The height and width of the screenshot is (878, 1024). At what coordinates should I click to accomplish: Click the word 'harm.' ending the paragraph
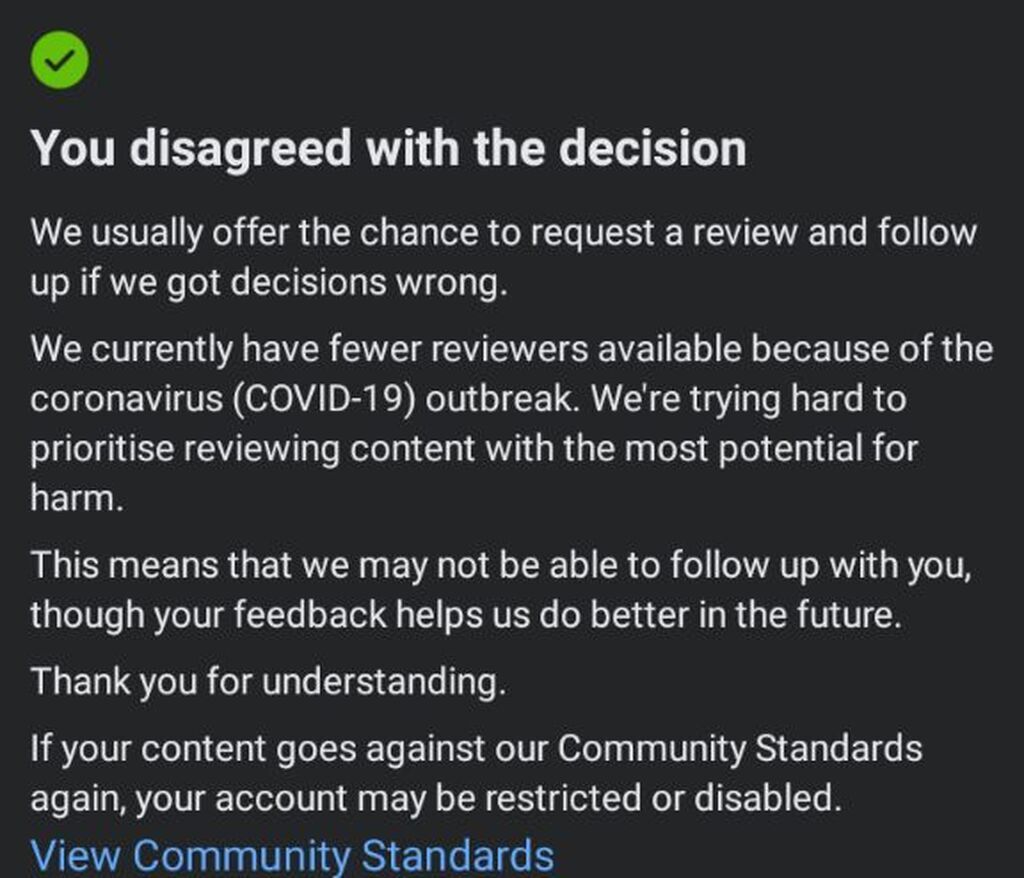tap(77, 498)
